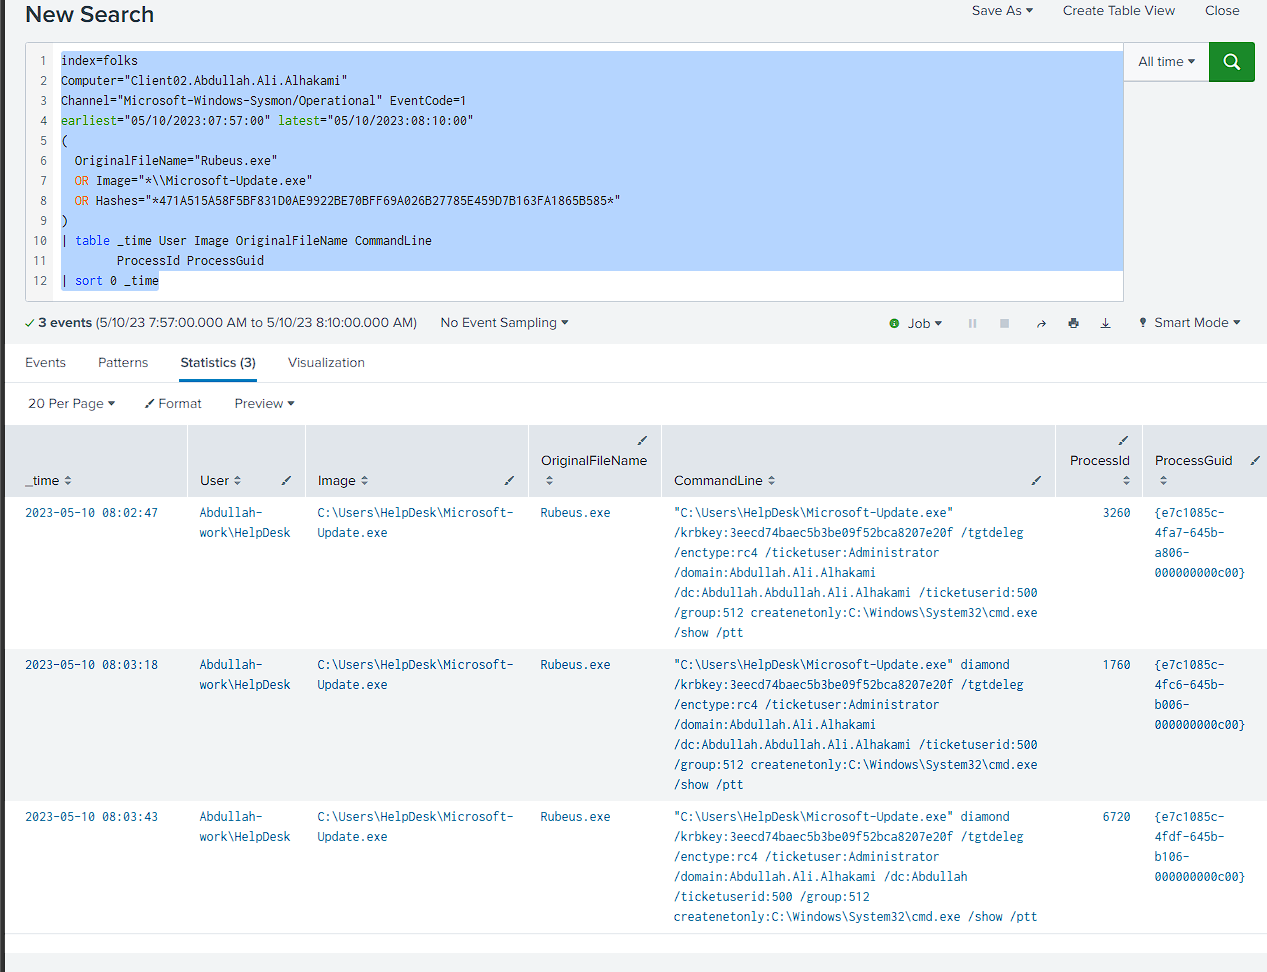This screenshot has height=972, width=1267.
Task: Edit the CommandLine column pencil icon
Action: point(1036,481)
